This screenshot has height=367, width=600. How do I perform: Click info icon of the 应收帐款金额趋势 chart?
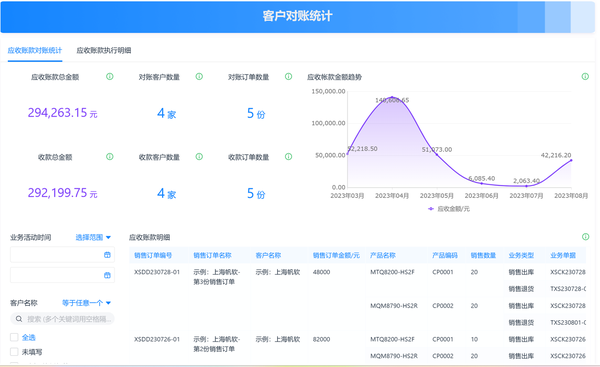pos(585,77)
